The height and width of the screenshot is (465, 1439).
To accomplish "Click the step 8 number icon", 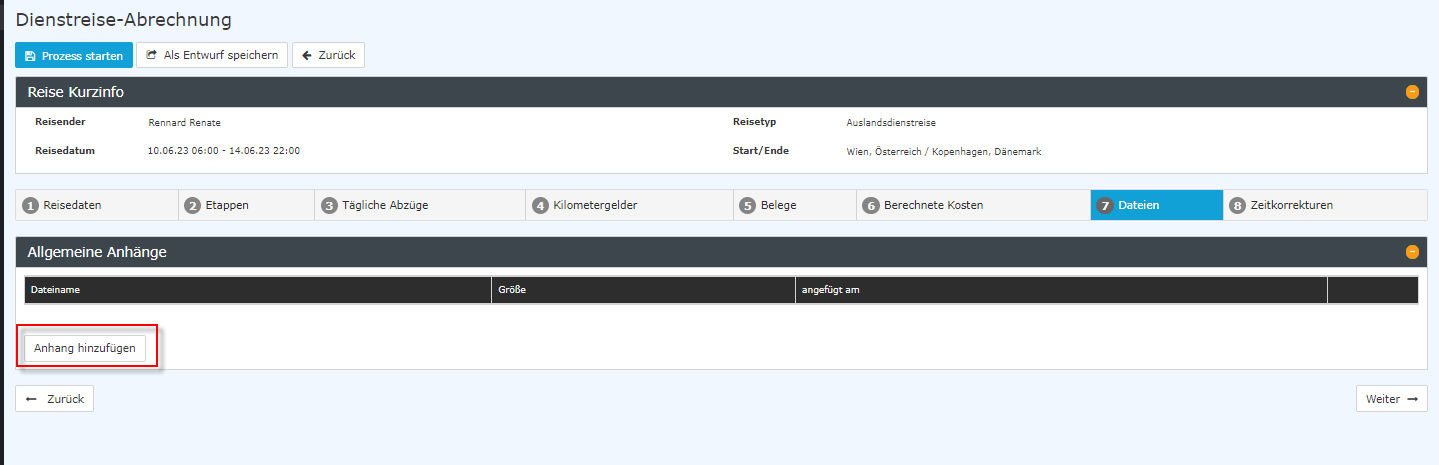I will pyautogui.click(x=1237, y=206).
